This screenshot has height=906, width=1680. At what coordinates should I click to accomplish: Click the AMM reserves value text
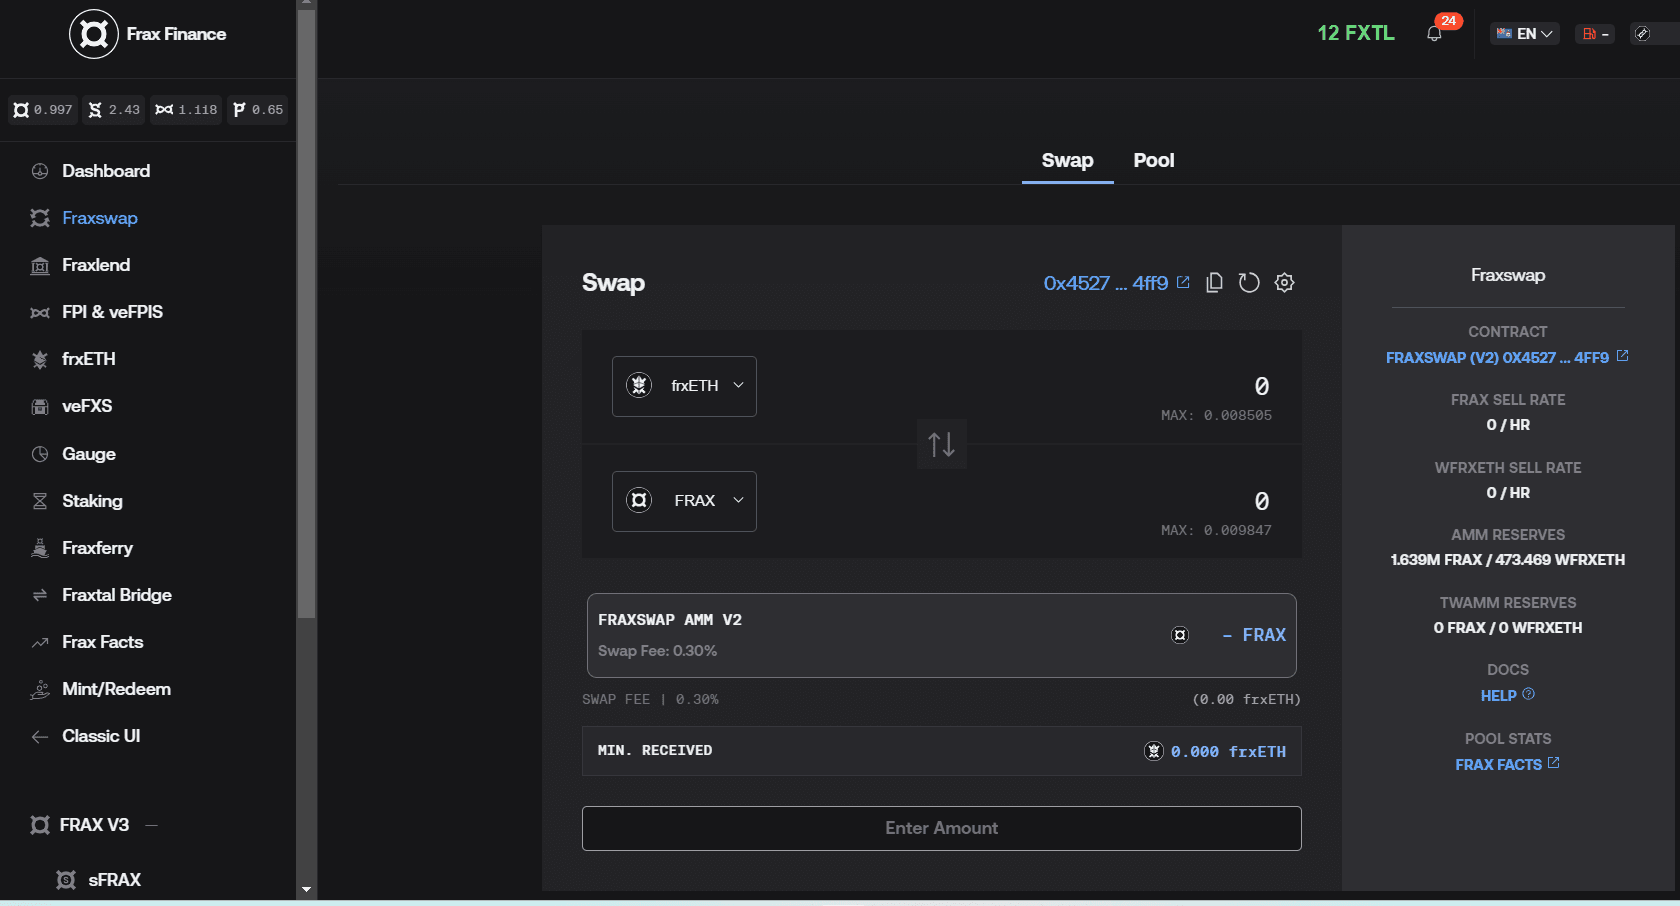click(x=1507, y=560)
